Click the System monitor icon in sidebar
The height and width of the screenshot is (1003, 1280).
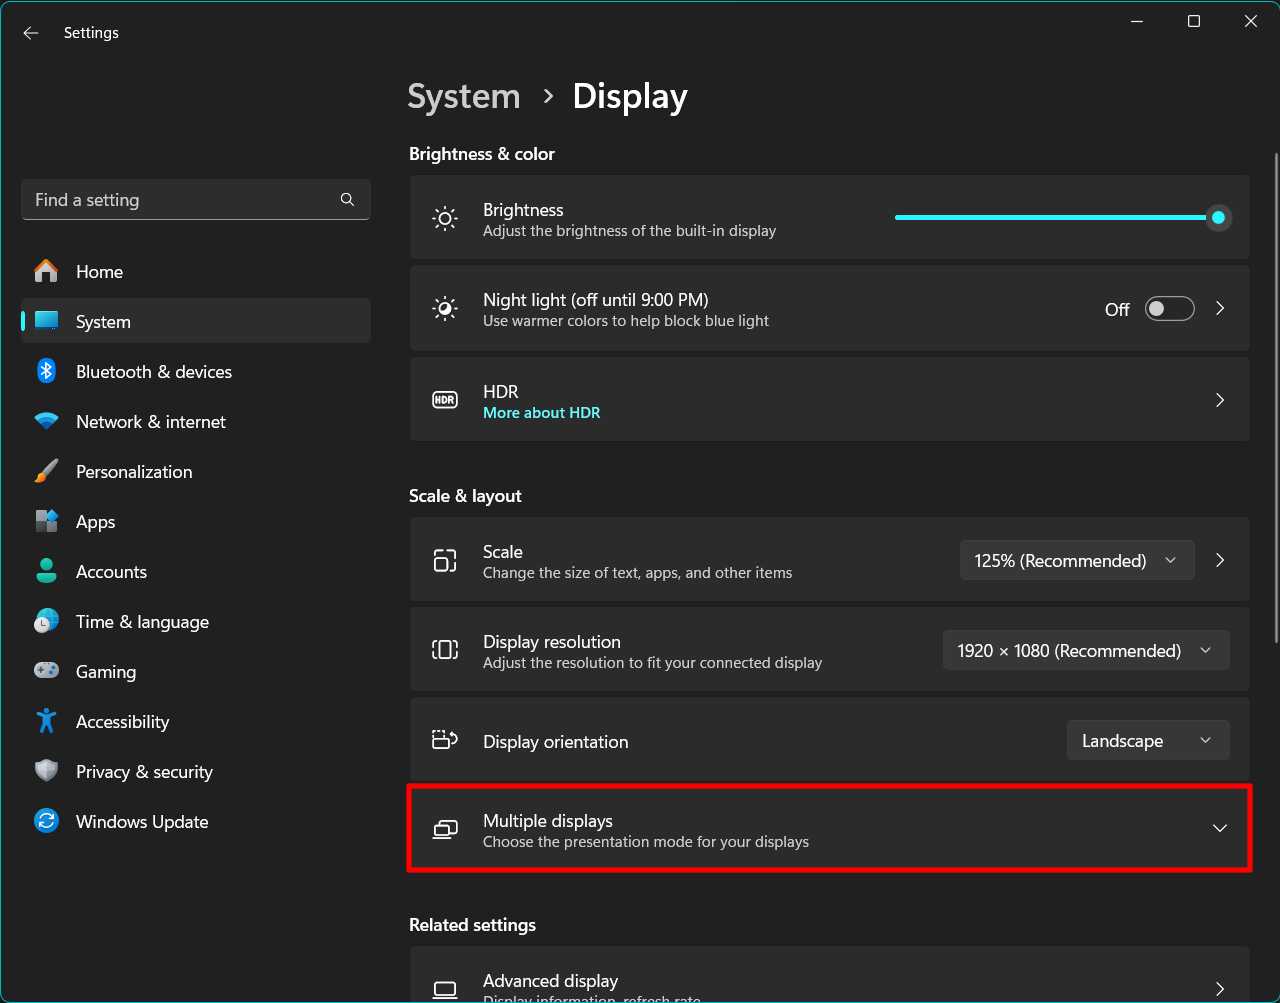coord(46,321)
